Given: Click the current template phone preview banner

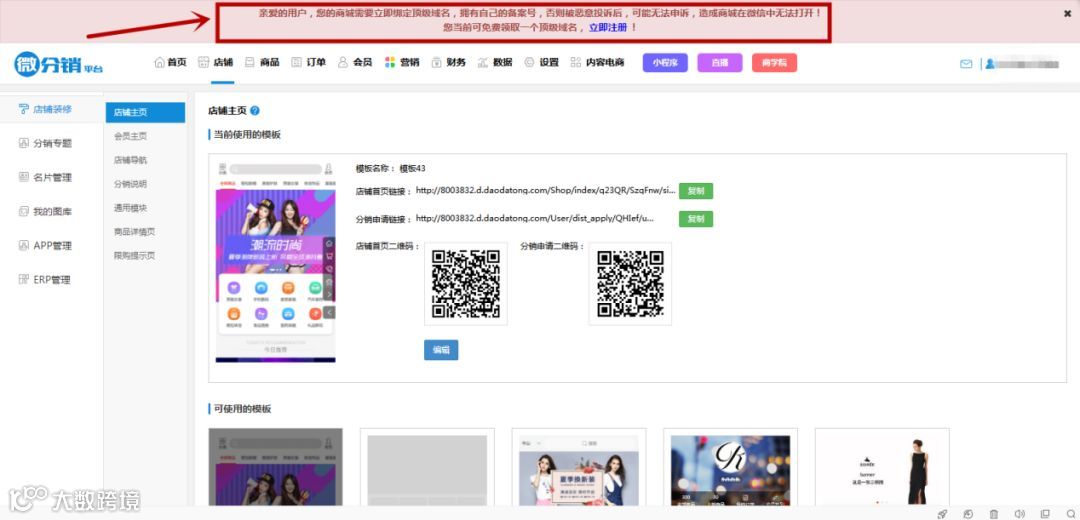Looking at the screenshot, I should tap(276, 231).
